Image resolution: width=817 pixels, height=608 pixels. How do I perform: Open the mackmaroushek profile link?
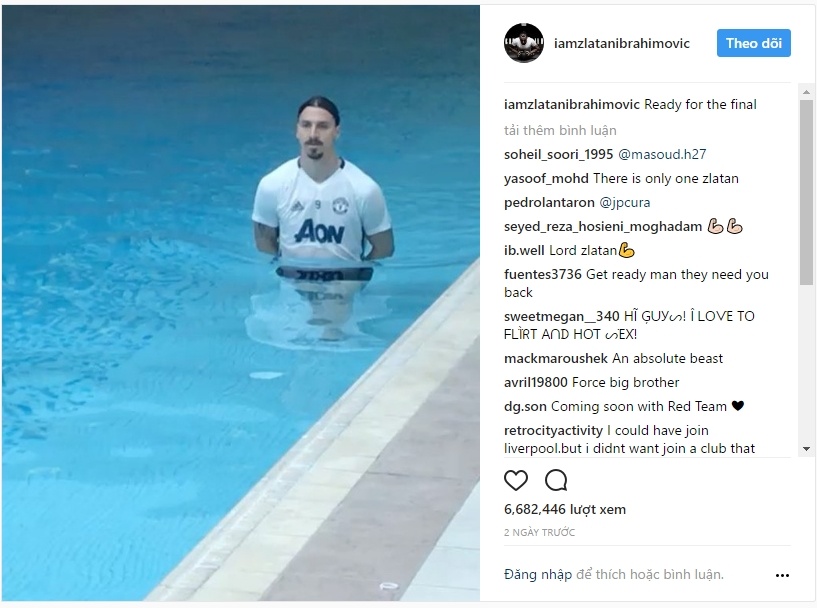tap(555, 358)
